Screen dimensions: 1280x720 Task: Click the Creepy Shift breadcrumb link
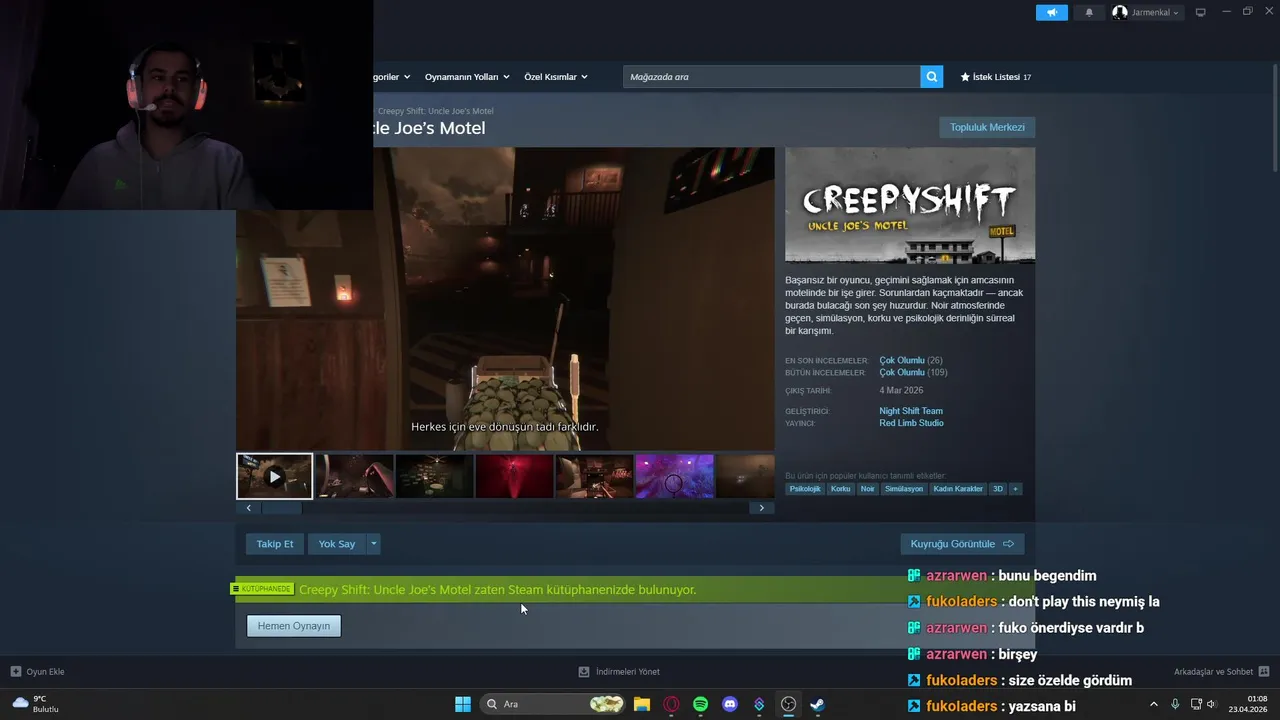tap(436, 111)
